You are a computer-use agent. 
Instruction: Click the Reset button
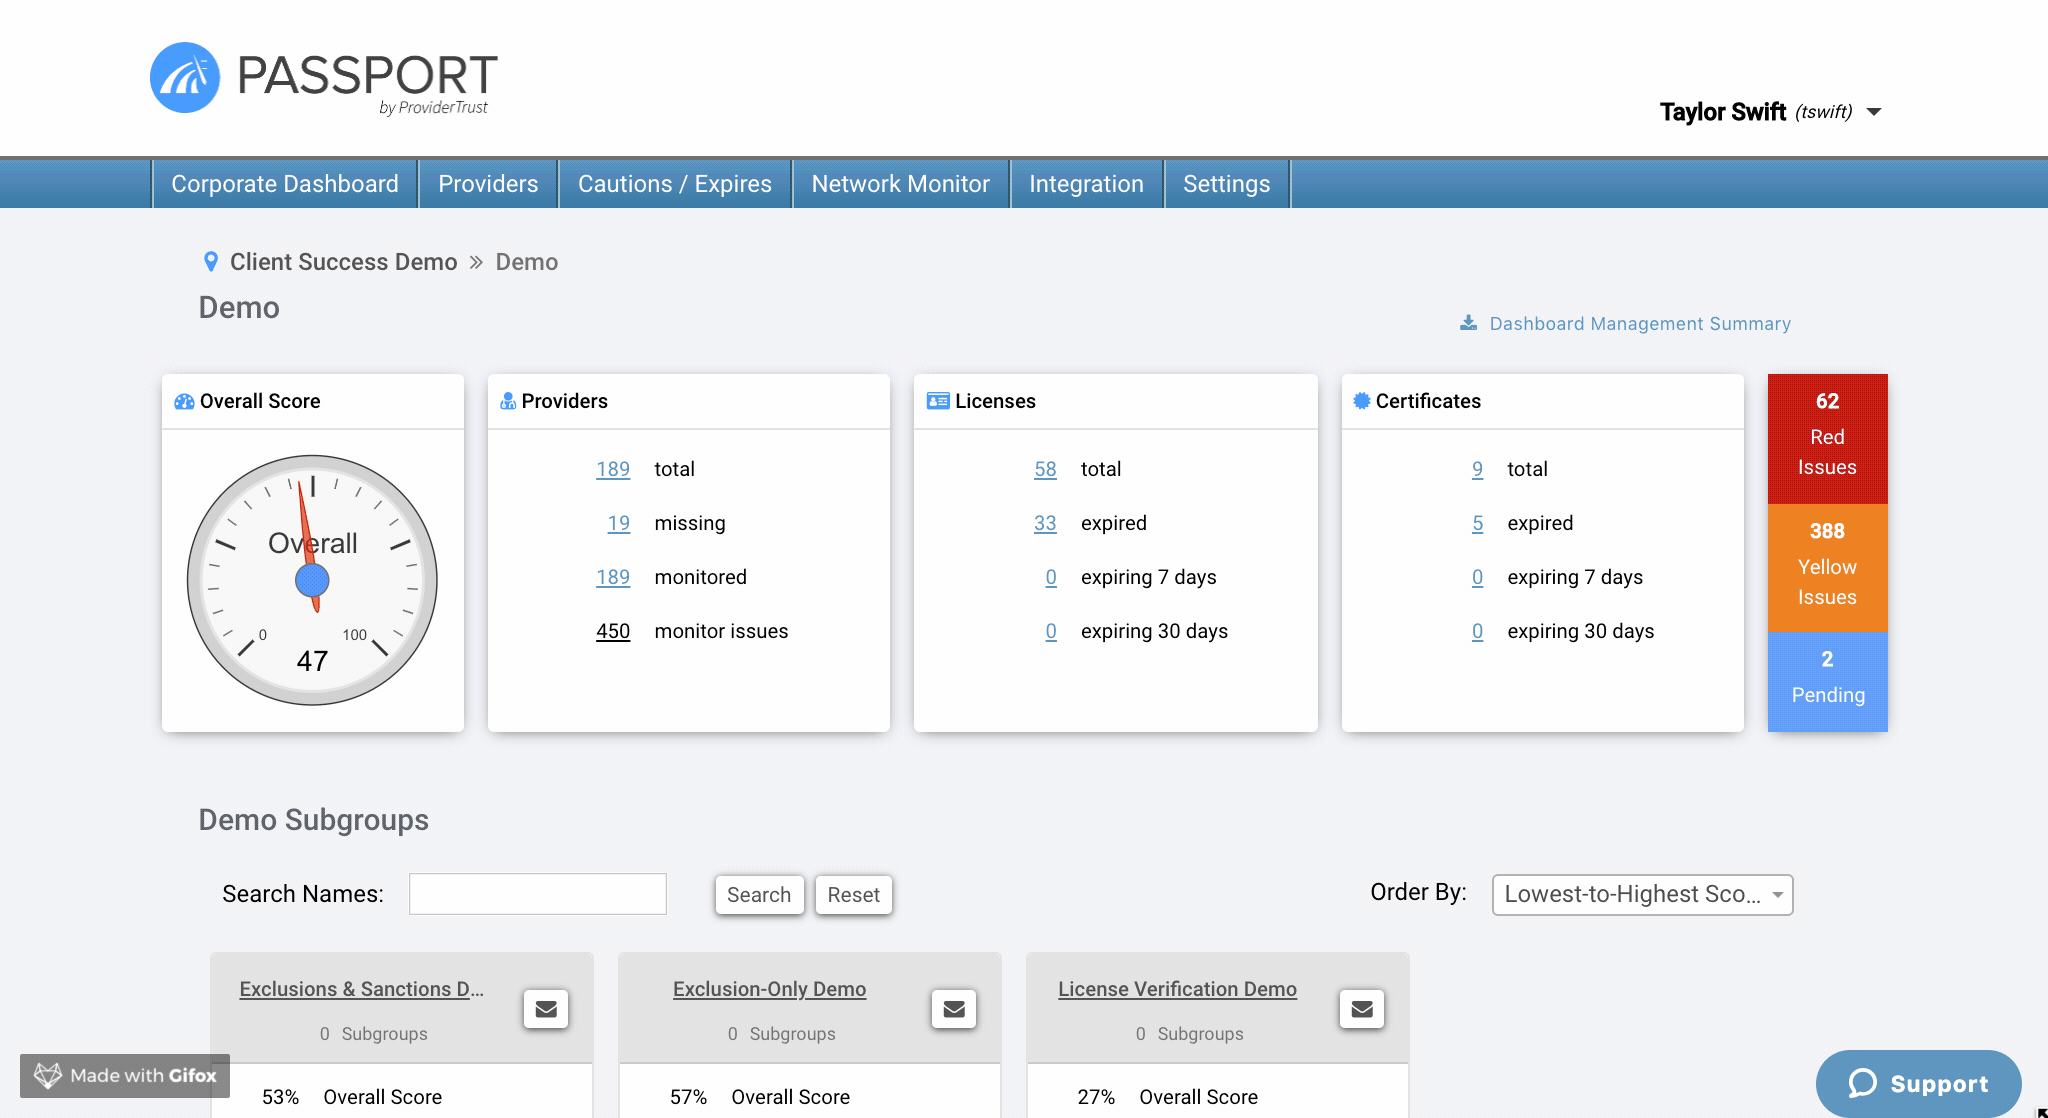854,895
